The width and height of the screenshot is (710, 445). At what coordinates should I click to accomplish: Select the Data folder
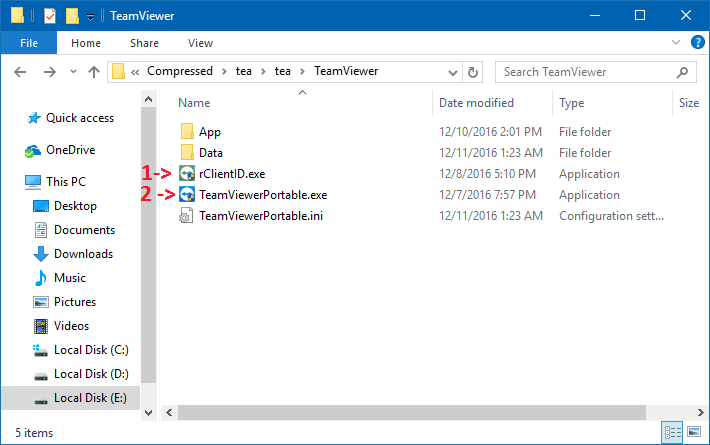(201, 153)
